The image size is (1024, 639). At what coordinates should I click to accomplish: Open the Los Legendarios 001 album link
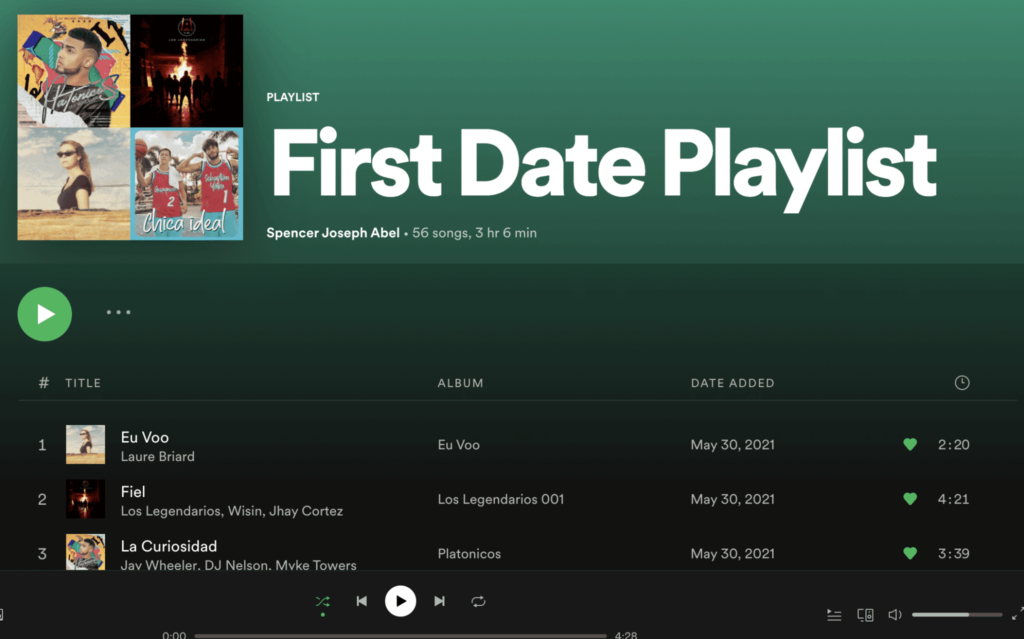click(x=501, y=499)
